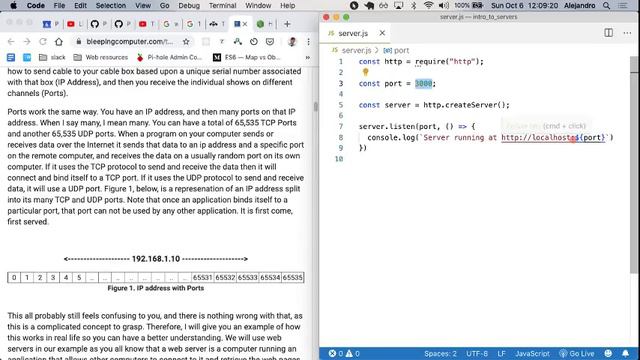Screen dimensions: 640x360
Task: Click the Split Editor icon in VS Code
Action: click(609, 33)
